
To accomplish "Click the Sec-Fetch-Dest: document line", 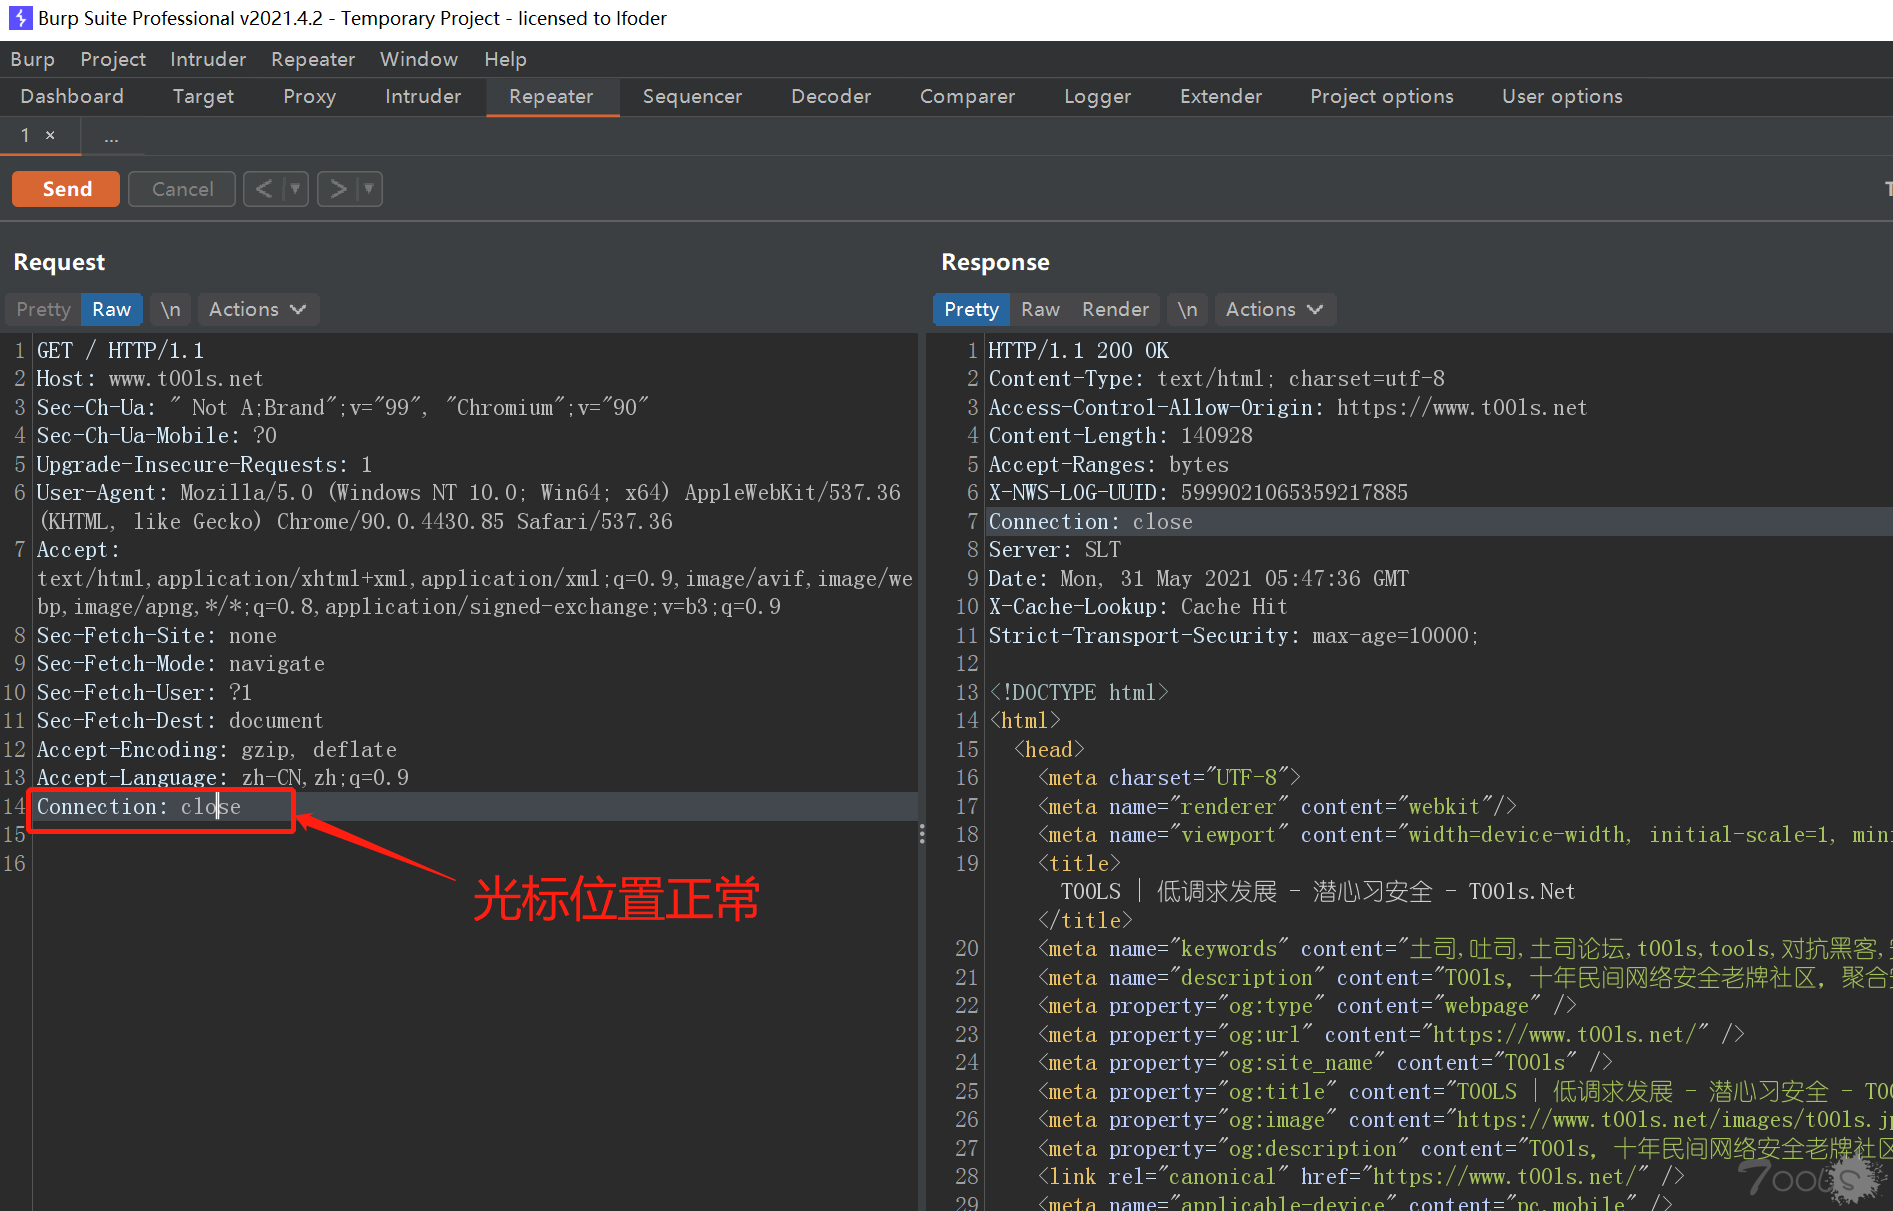I will (x=180, y=721).
